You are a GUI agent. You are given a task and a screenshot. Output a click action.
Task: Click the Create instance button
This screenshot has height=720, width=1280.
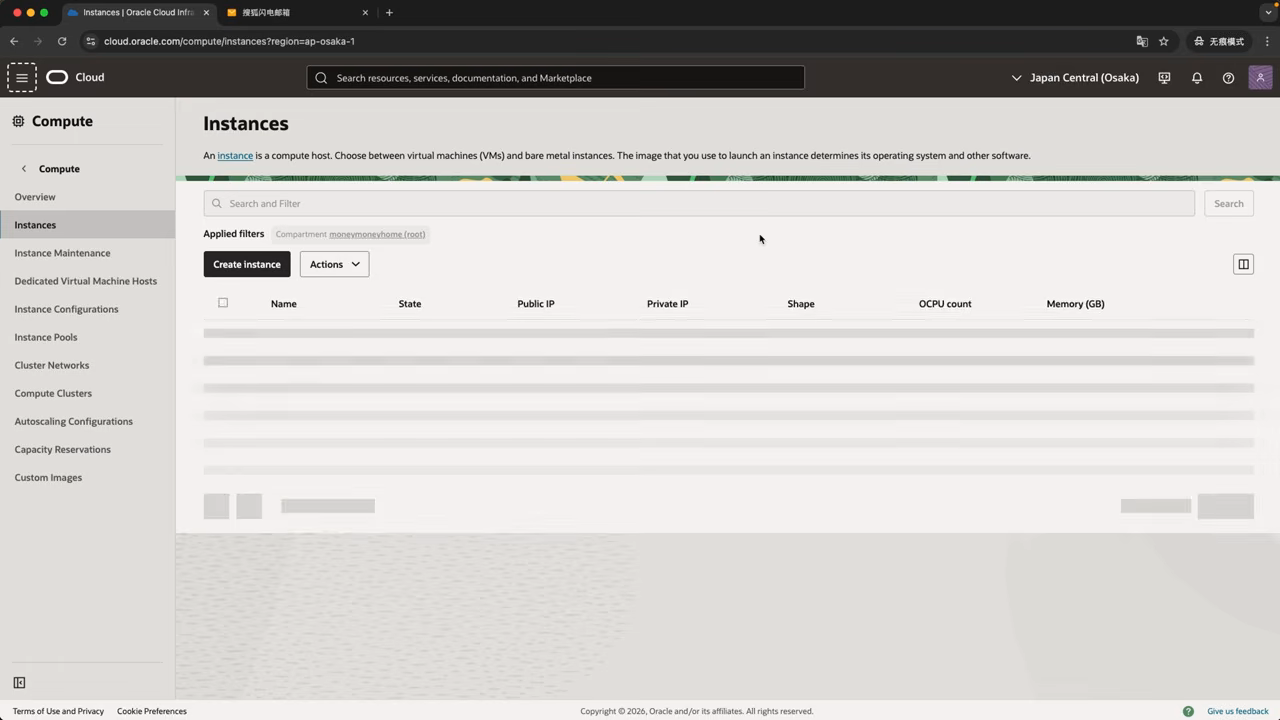pyautogui.click(x=247, y=264)
